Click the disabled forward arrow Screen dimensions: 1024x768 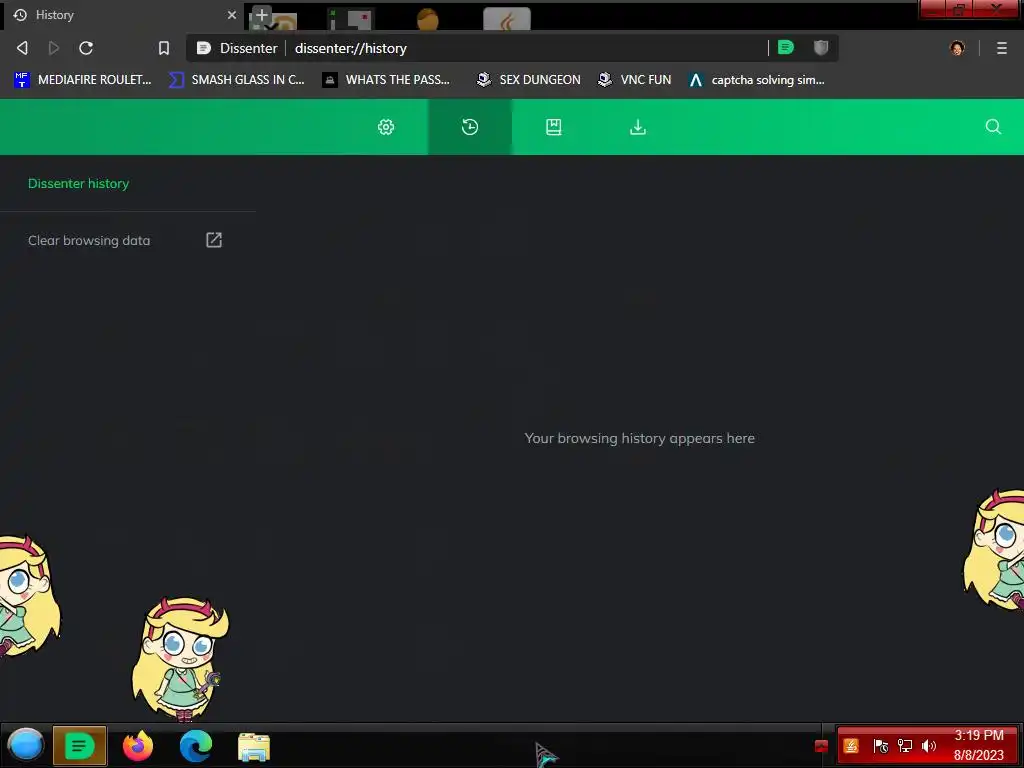[54, 48]
